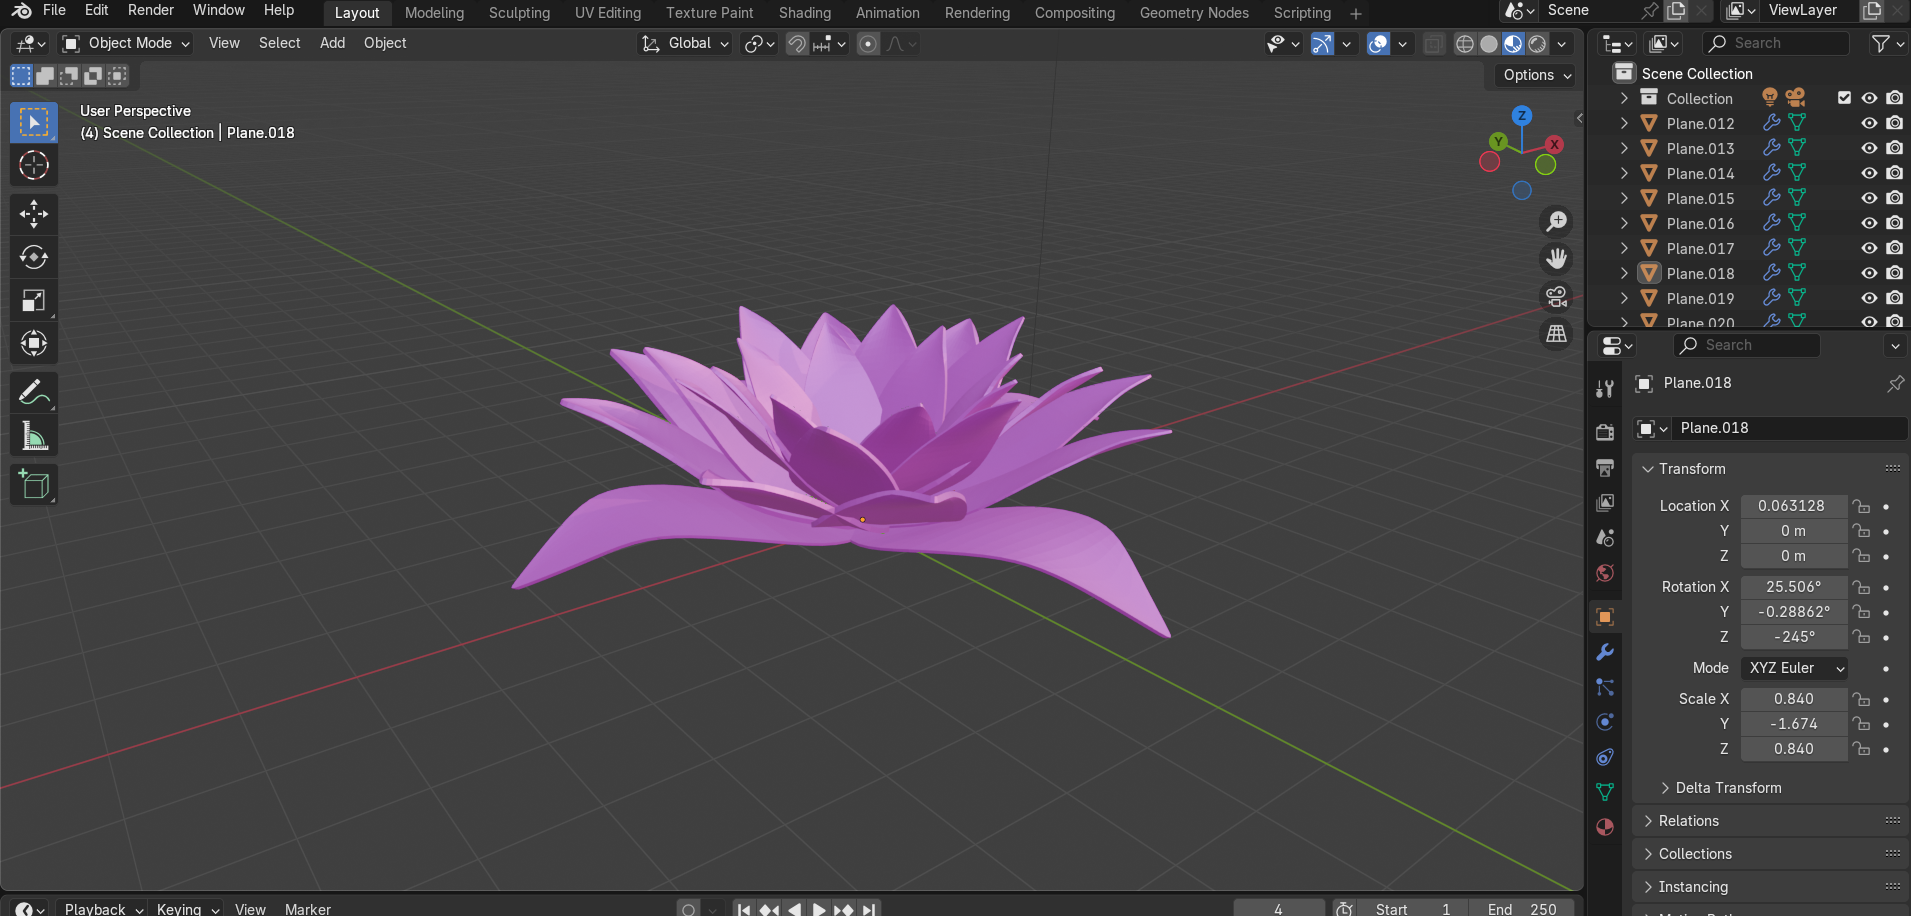Select the Measure ruler tool

tap(34, 436)
